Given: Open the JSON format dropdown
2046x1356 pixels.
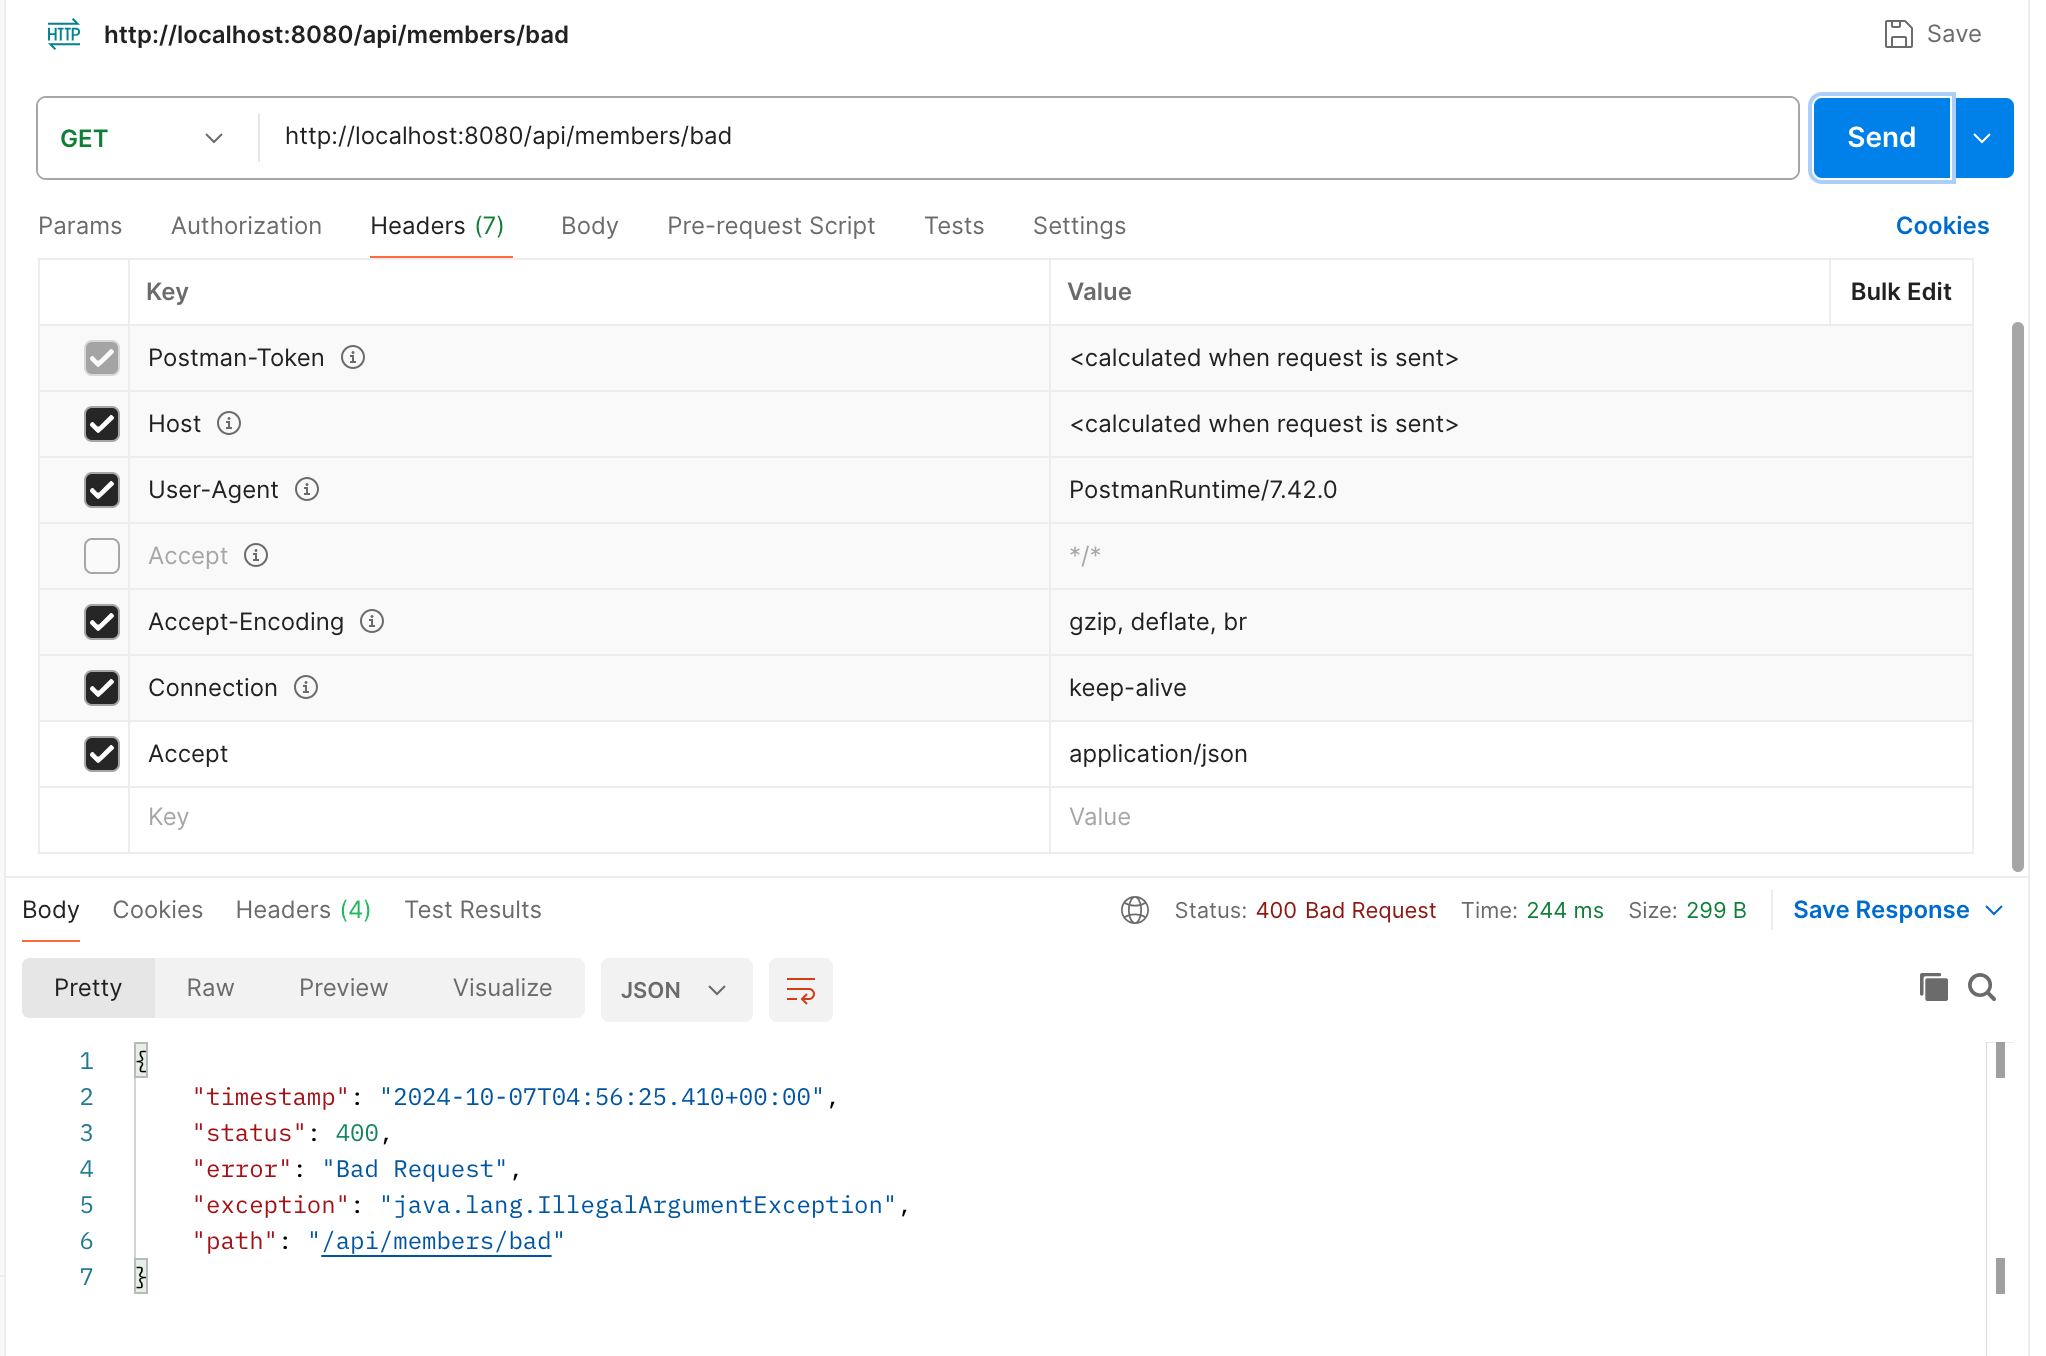Looking at the screenshot, I should (x=675, y=990).
